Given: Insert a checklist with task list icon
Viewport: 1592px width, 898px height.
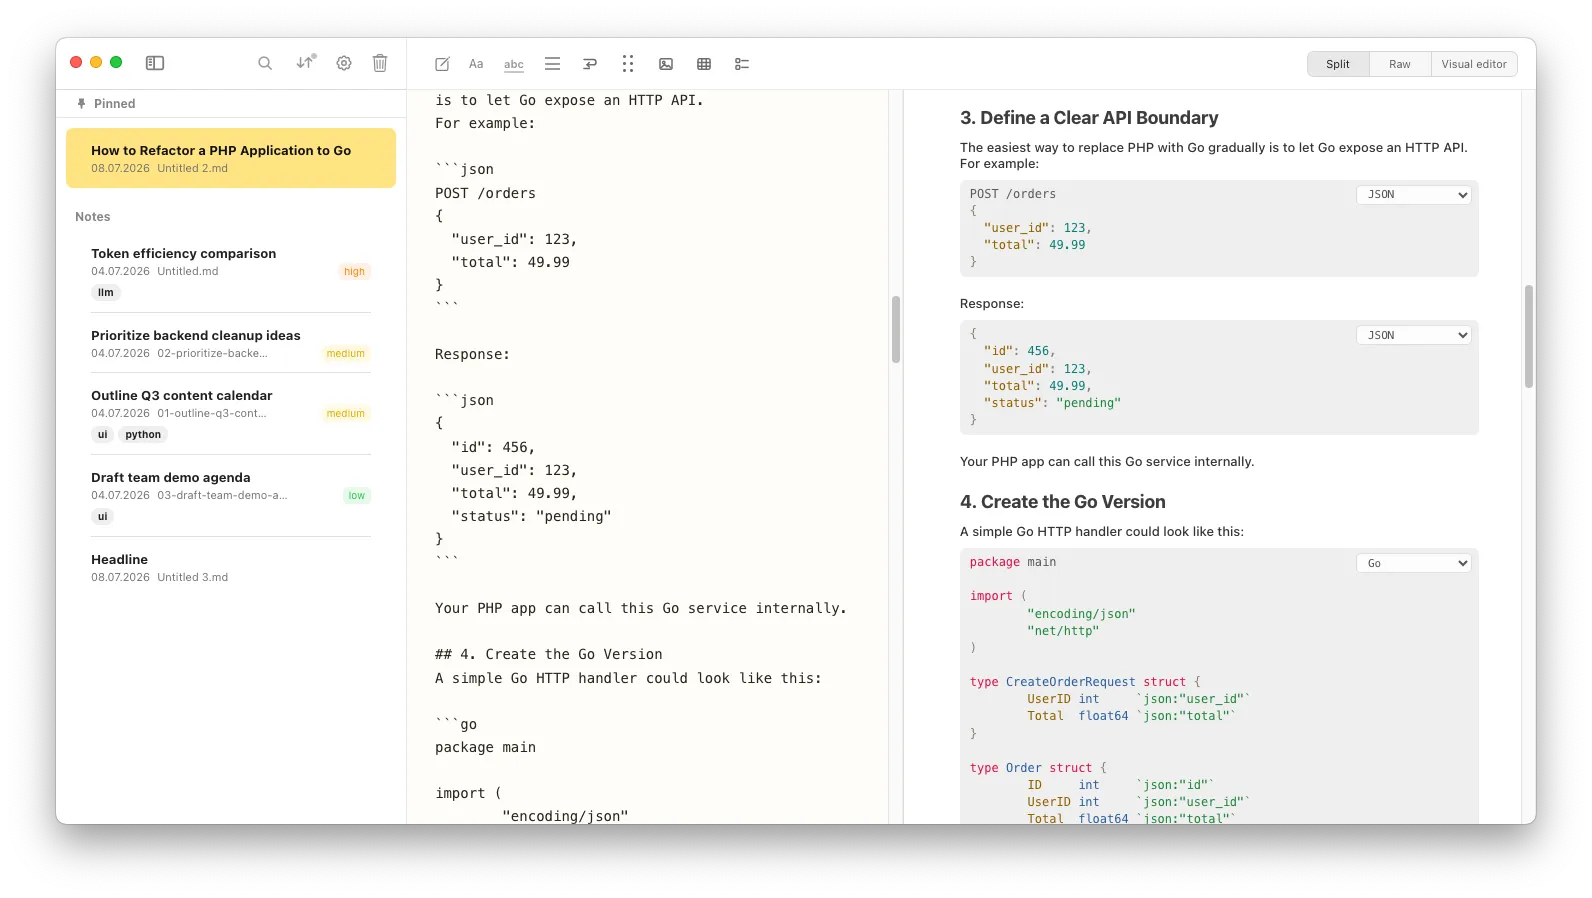Looking at the screenshot, I should pos(742,64).
